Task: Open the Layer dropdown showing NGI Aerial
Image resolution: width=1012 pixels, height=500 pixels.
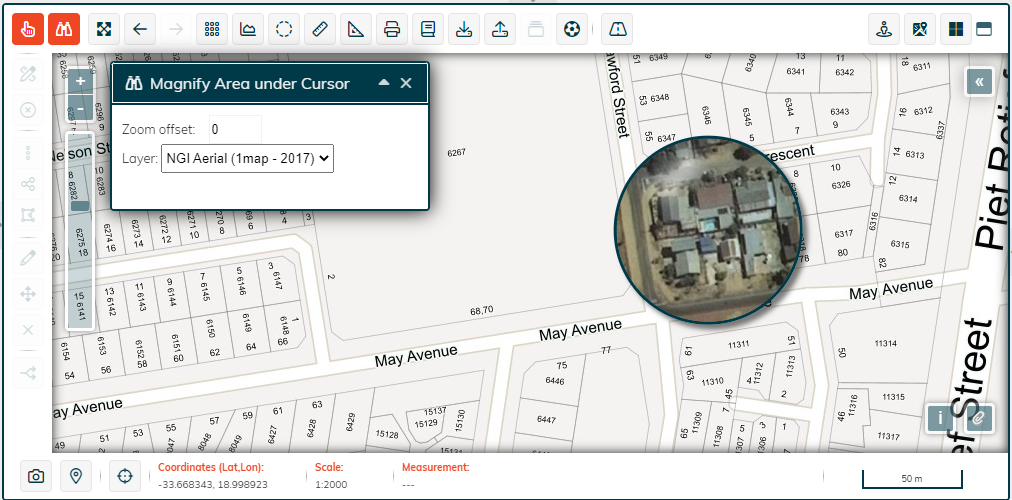Action: point(247,158)
